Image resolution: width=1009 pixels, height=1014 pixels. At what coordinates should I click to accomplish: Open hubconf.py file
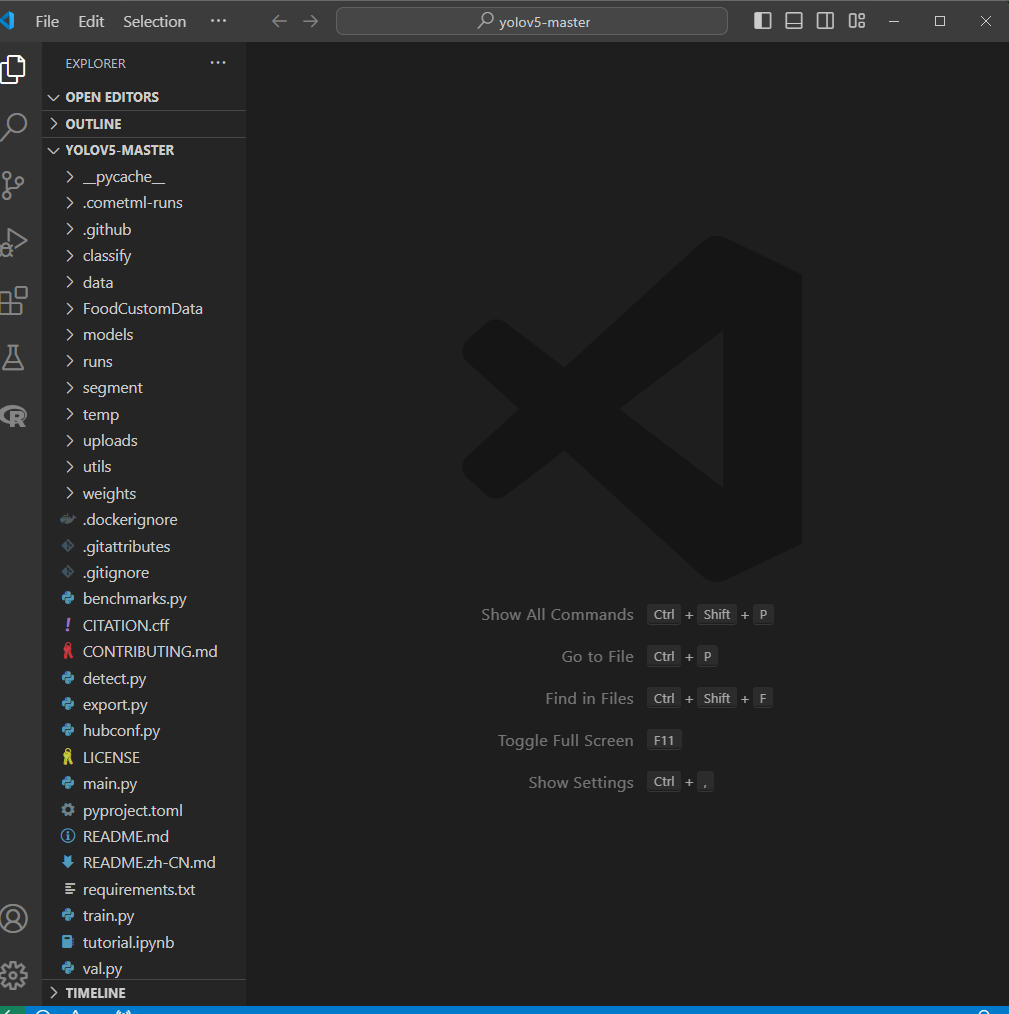coord(144,730)
